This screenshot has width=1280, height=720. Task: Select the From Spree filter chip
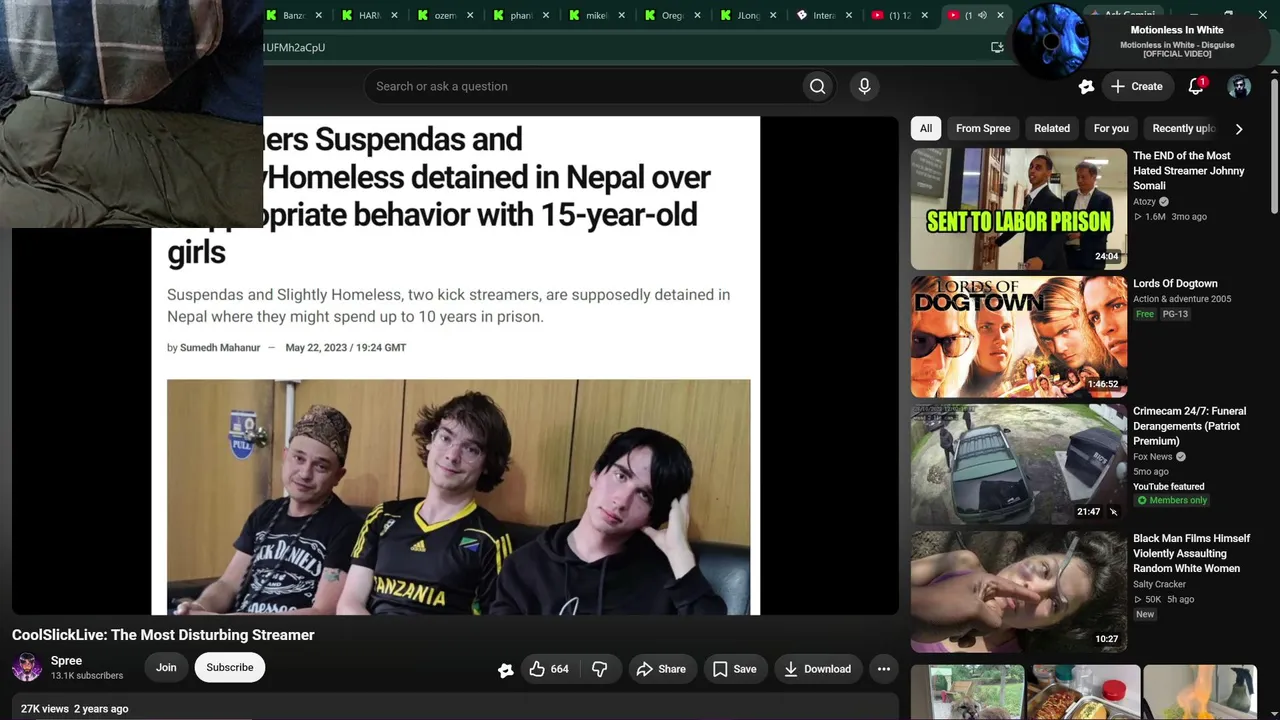click(983, 128)
